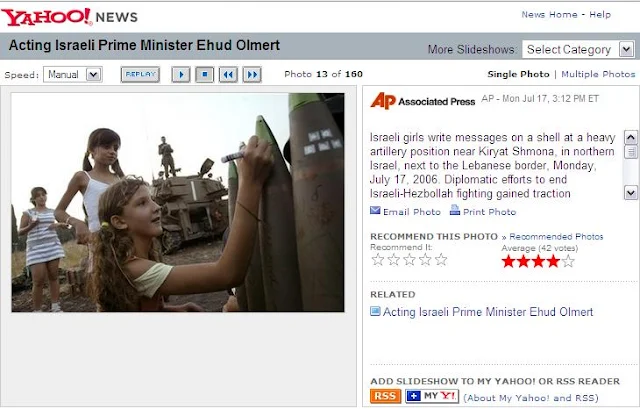Image resolution: width=640 pixels, height=409 pixels.
Task: Open the Select Category dropdown
Action: tap(578, 50)
